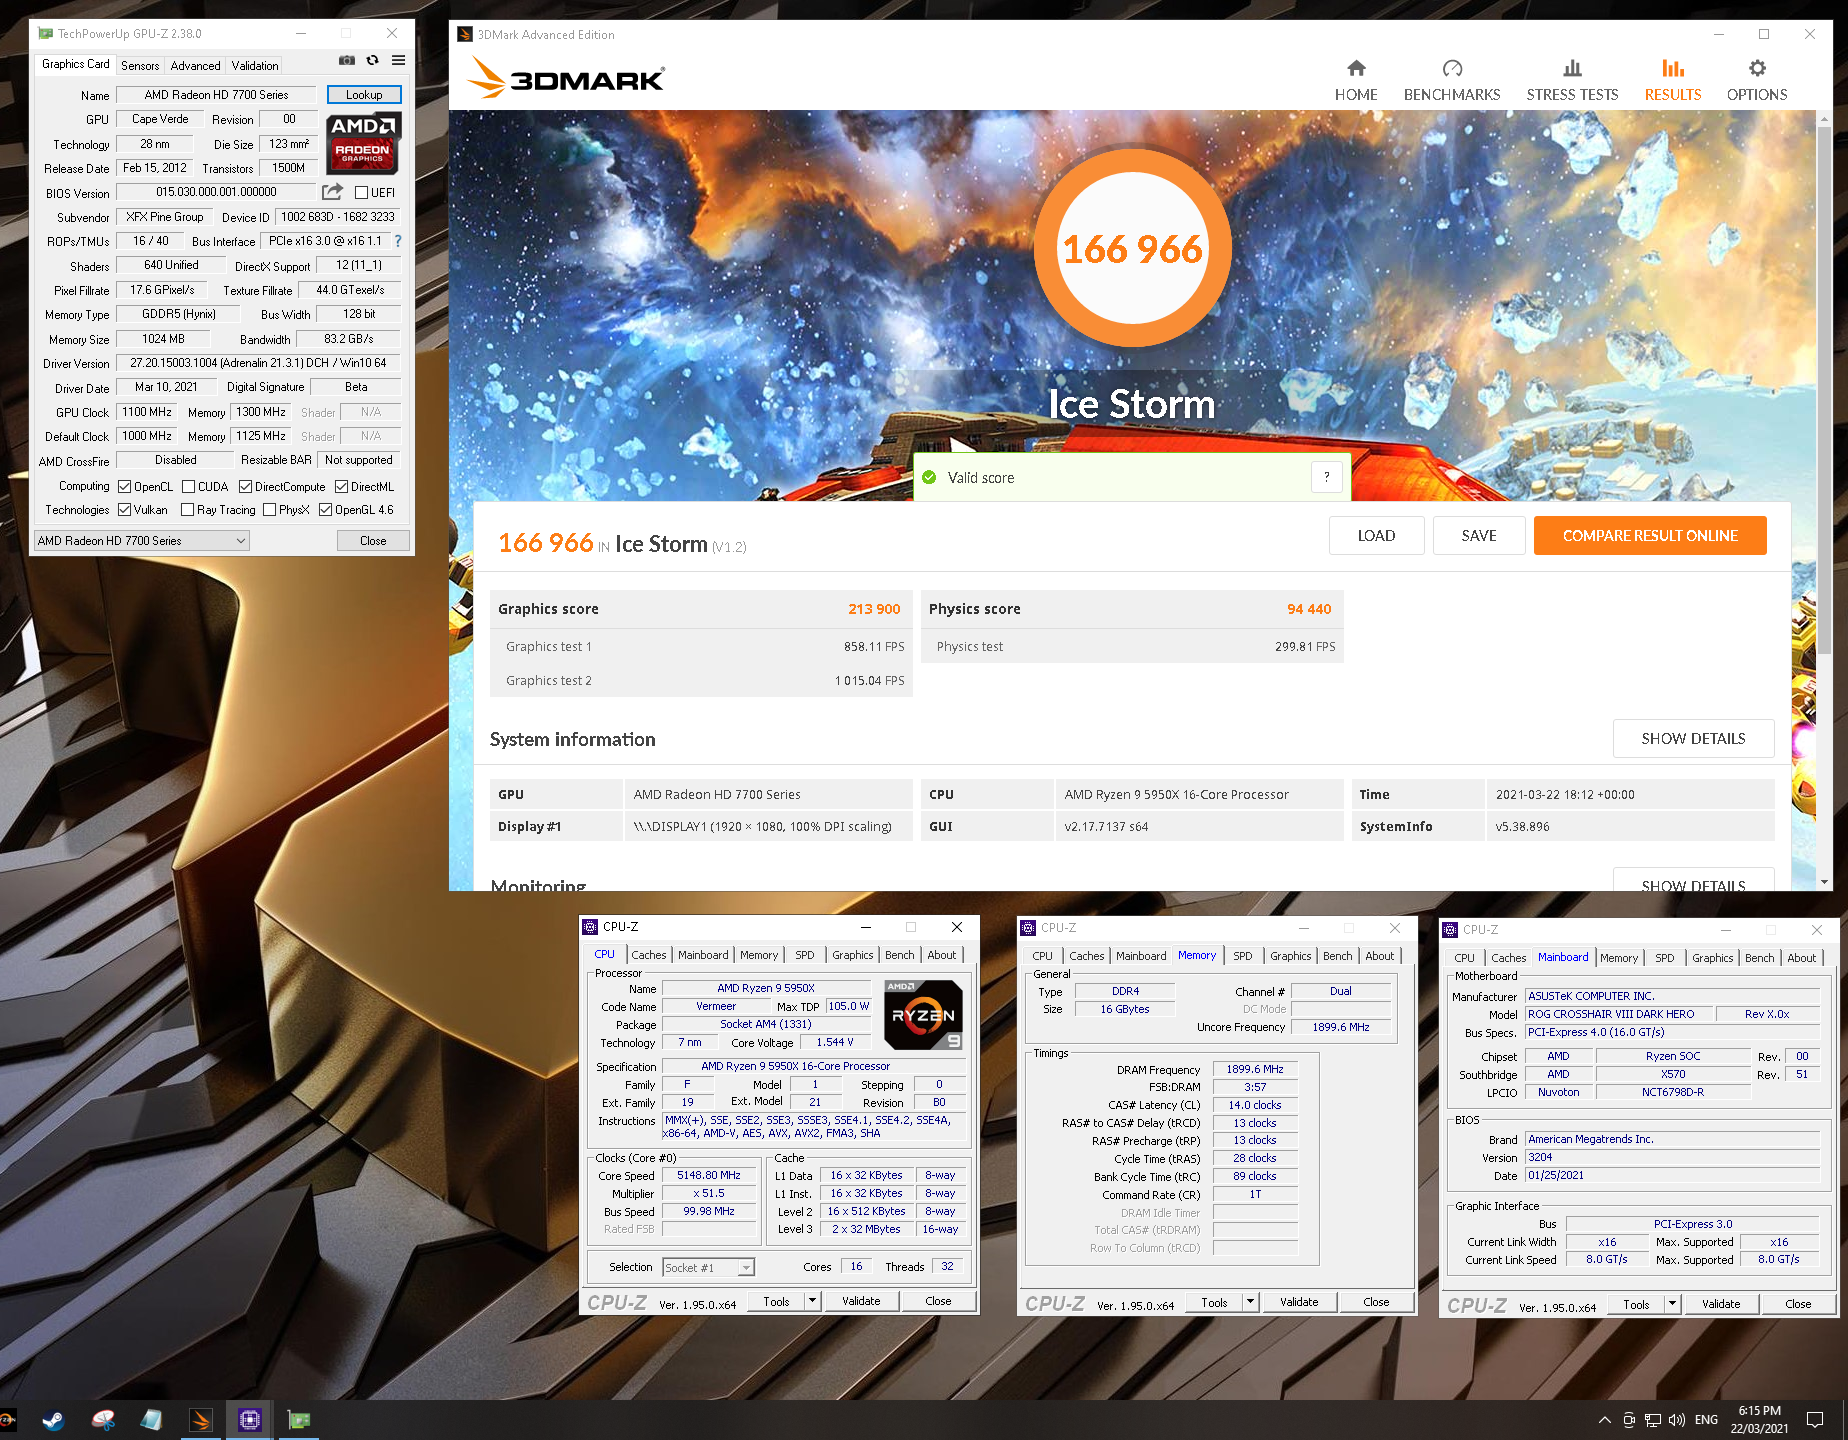Toggle the OpenGL 4.6 checkbox
This screenshot has width=1848, height=1440.
325,510
